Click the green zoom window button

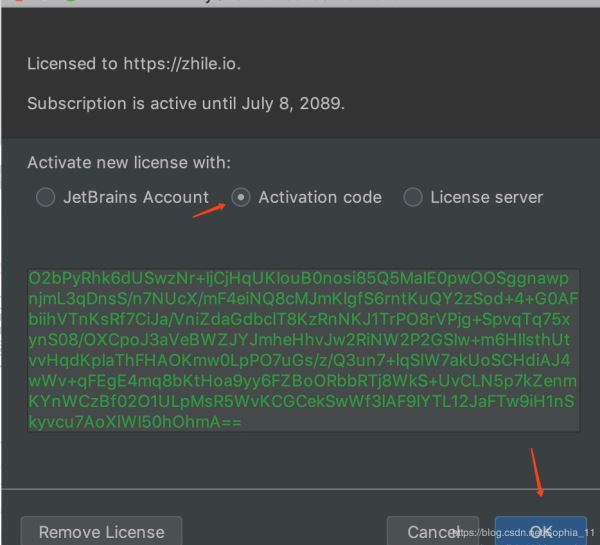tap(72, 2)
